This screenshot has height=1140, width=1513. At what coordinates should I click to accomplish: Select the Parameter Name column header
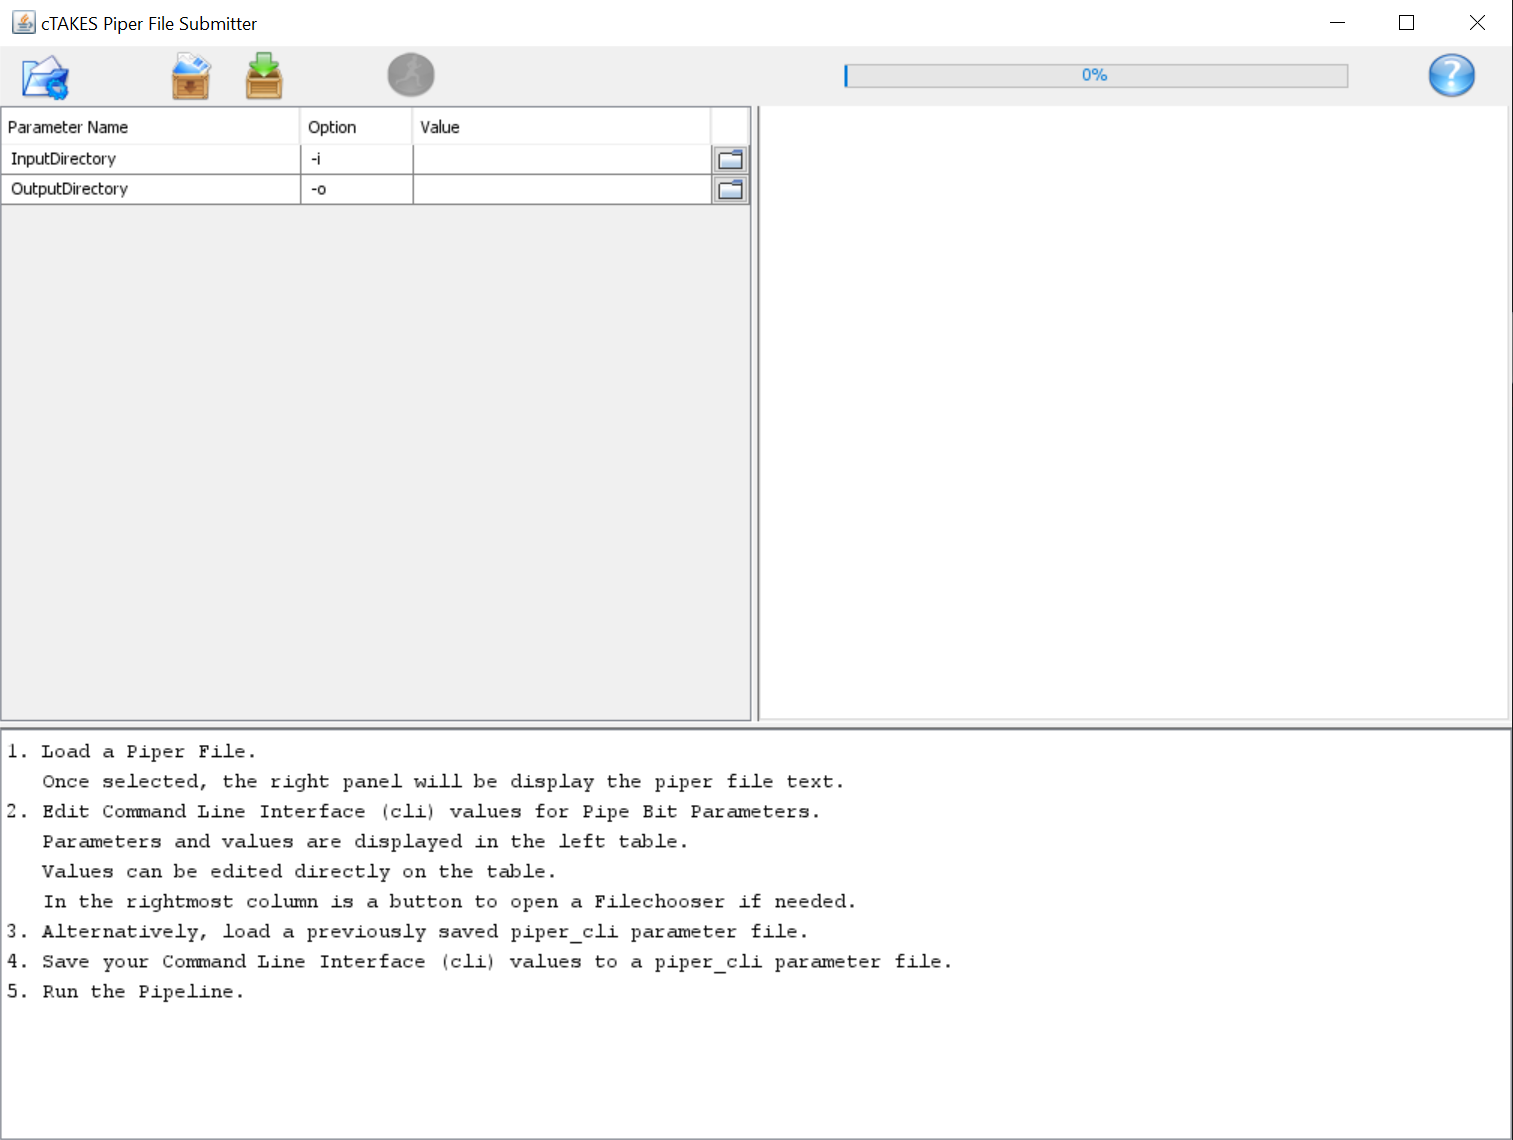tap(150, 127)
